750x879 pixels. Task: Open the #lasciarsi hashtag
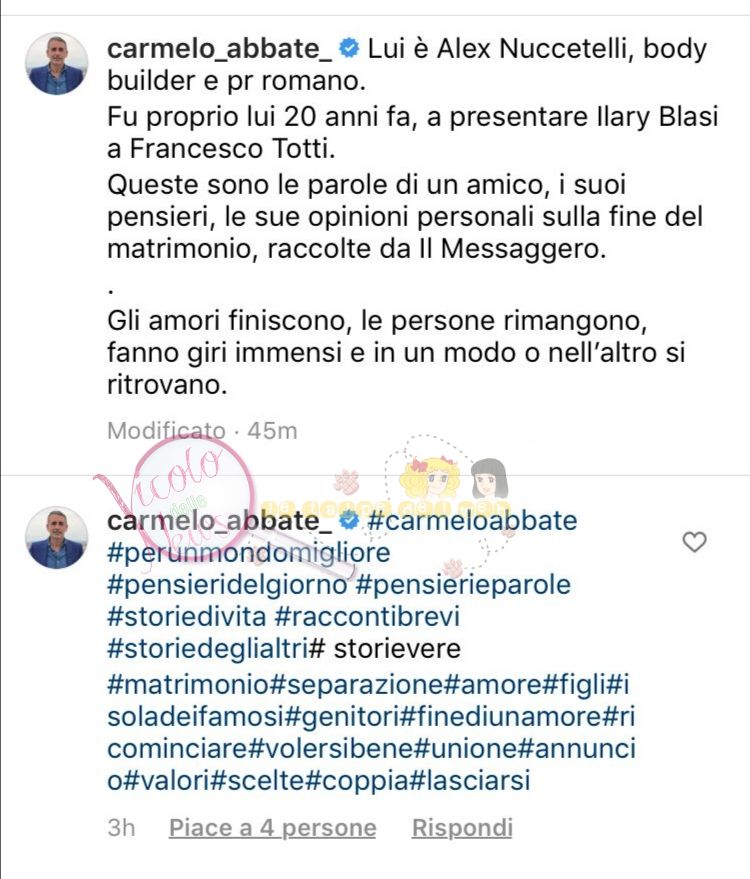click(470, 781)
